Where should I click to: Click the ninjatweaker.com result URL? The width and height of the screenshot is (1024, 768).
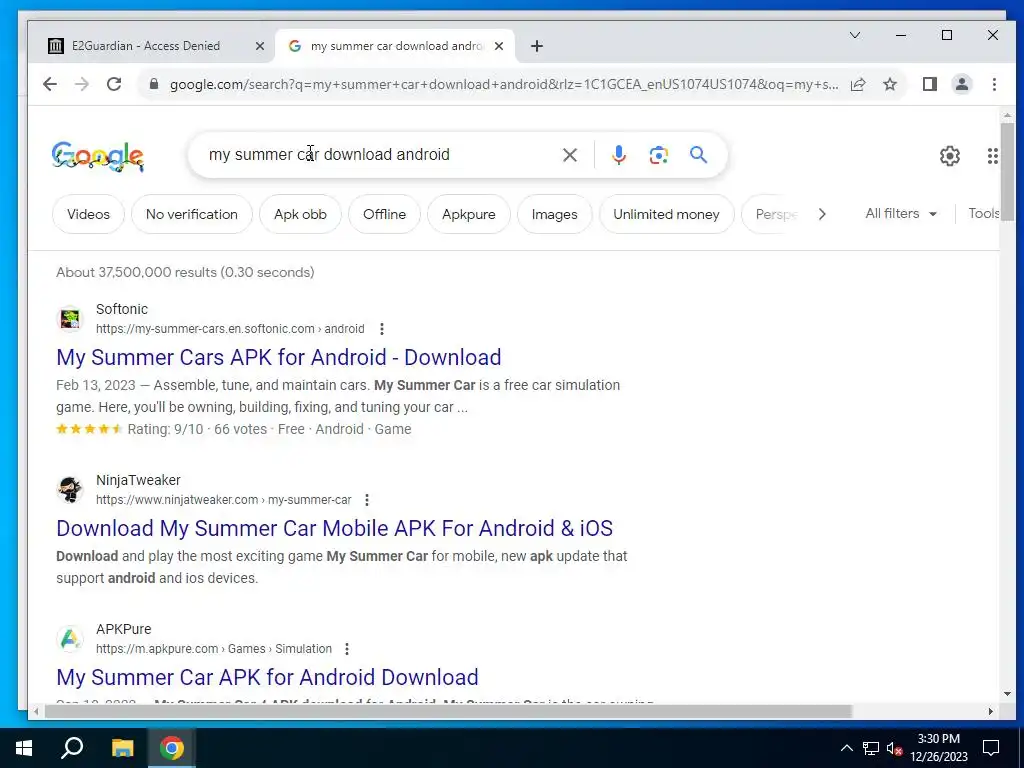223,500
